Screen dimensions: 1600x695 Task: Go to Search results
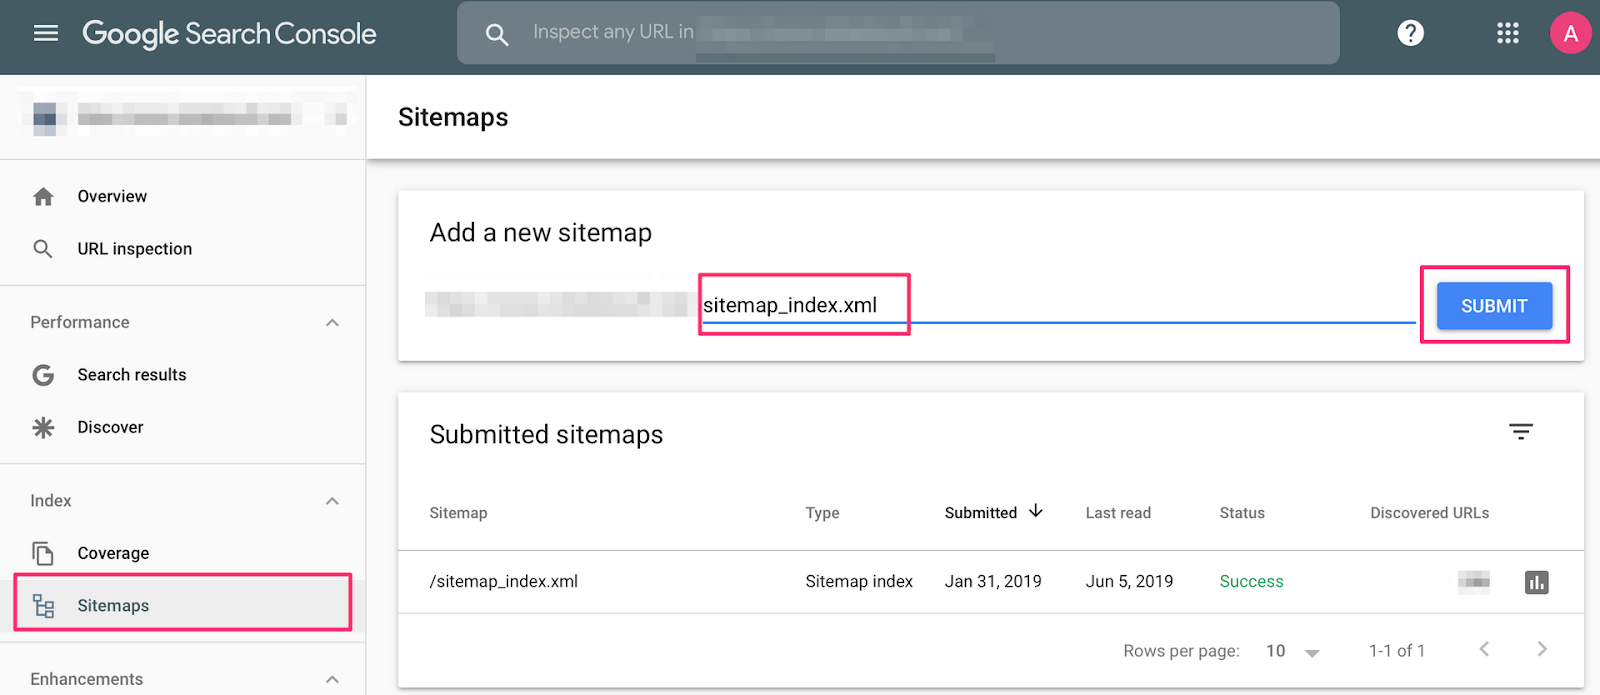coord(132,375)
